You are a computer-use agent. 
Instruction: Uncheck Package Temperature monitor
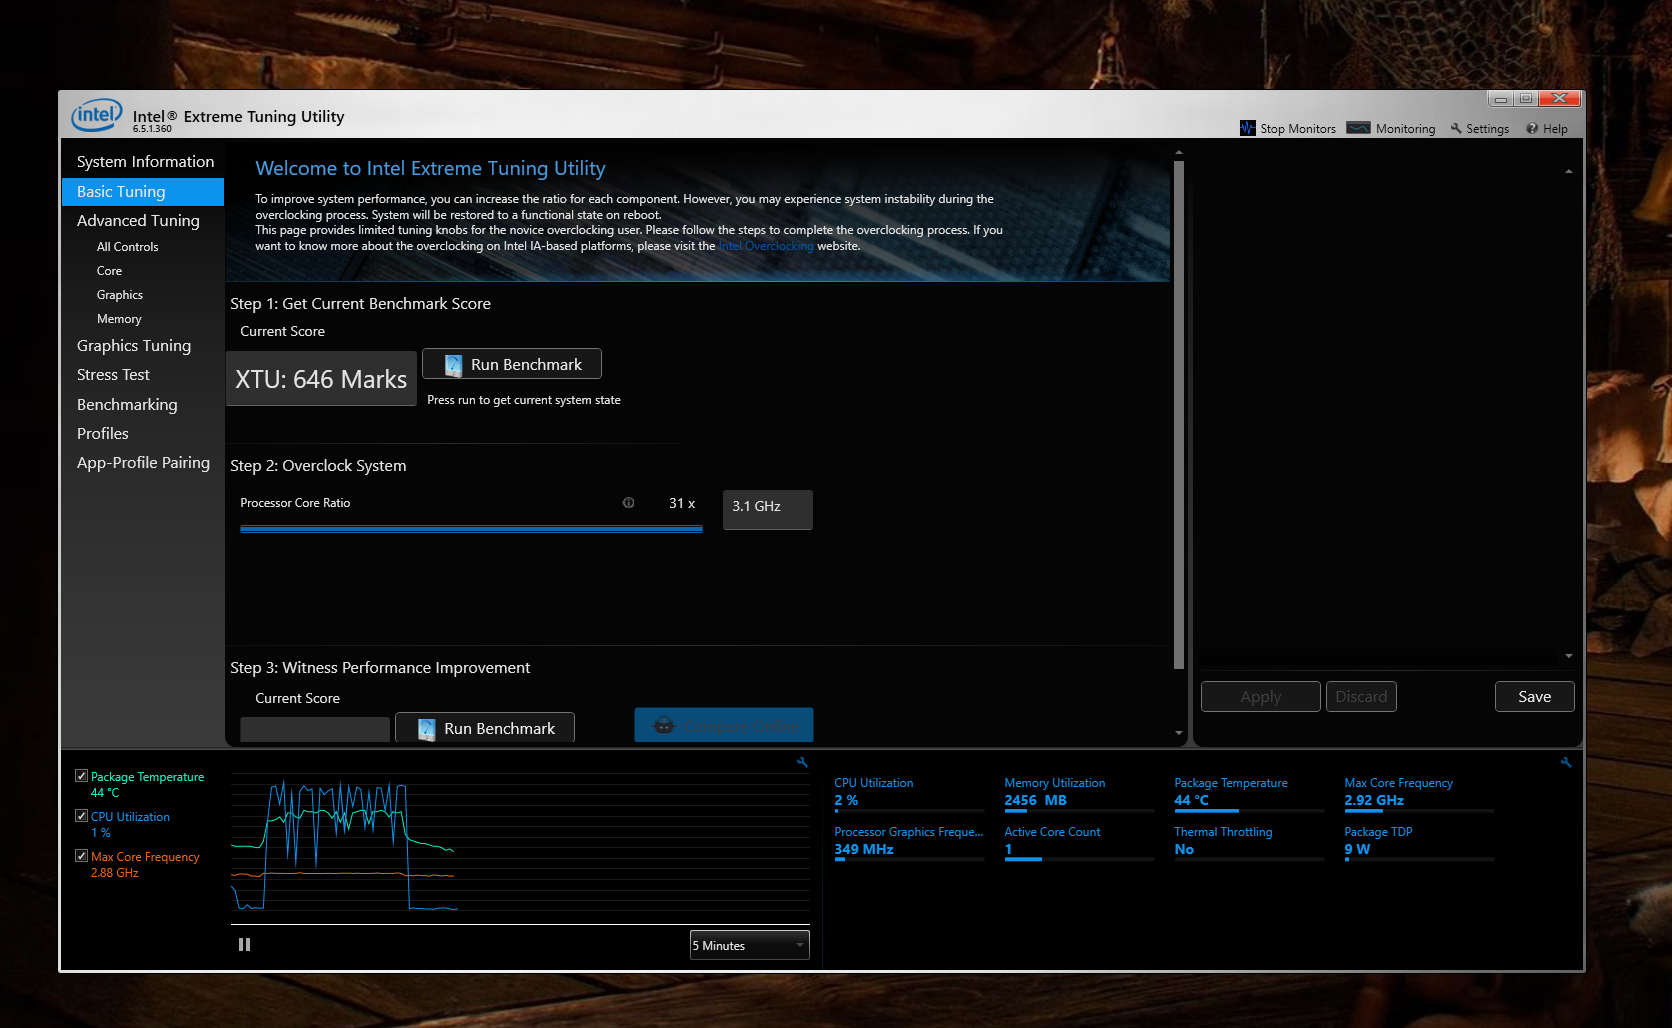(82, 776)
